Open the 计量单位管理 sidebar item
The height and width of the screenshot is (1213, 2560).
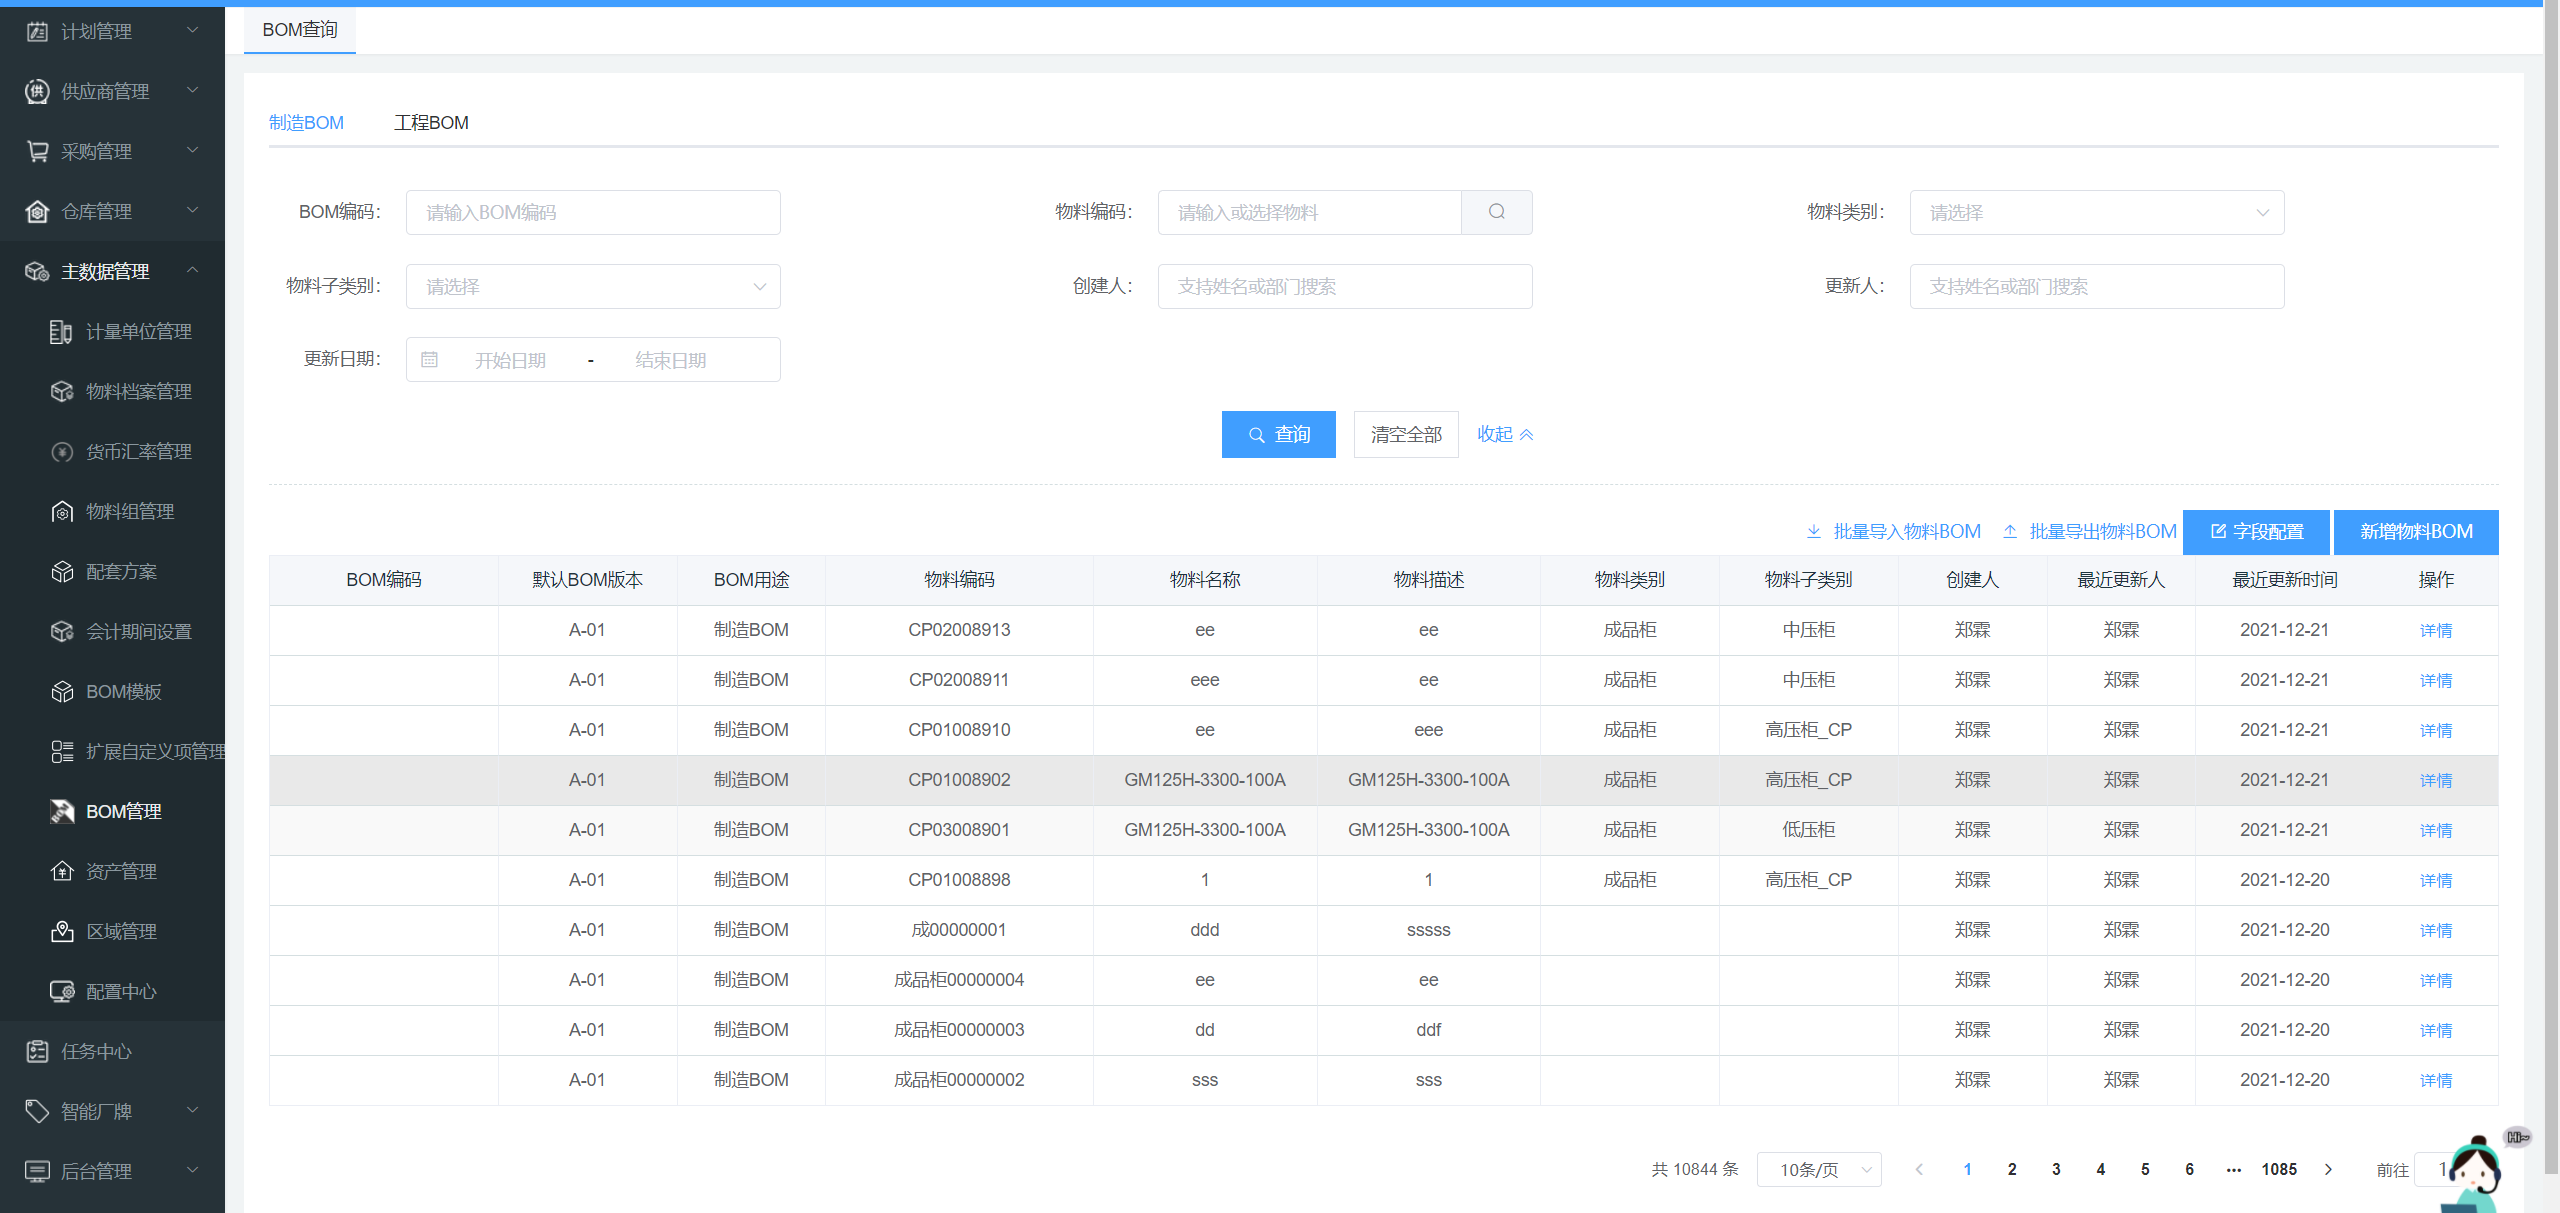[x=138, y=332]
